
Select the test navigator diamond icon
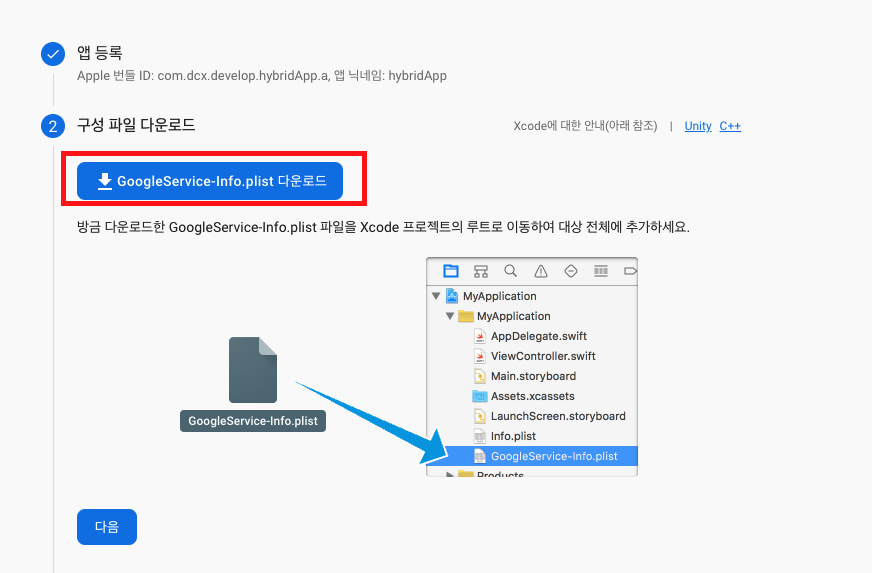point(571,271)
